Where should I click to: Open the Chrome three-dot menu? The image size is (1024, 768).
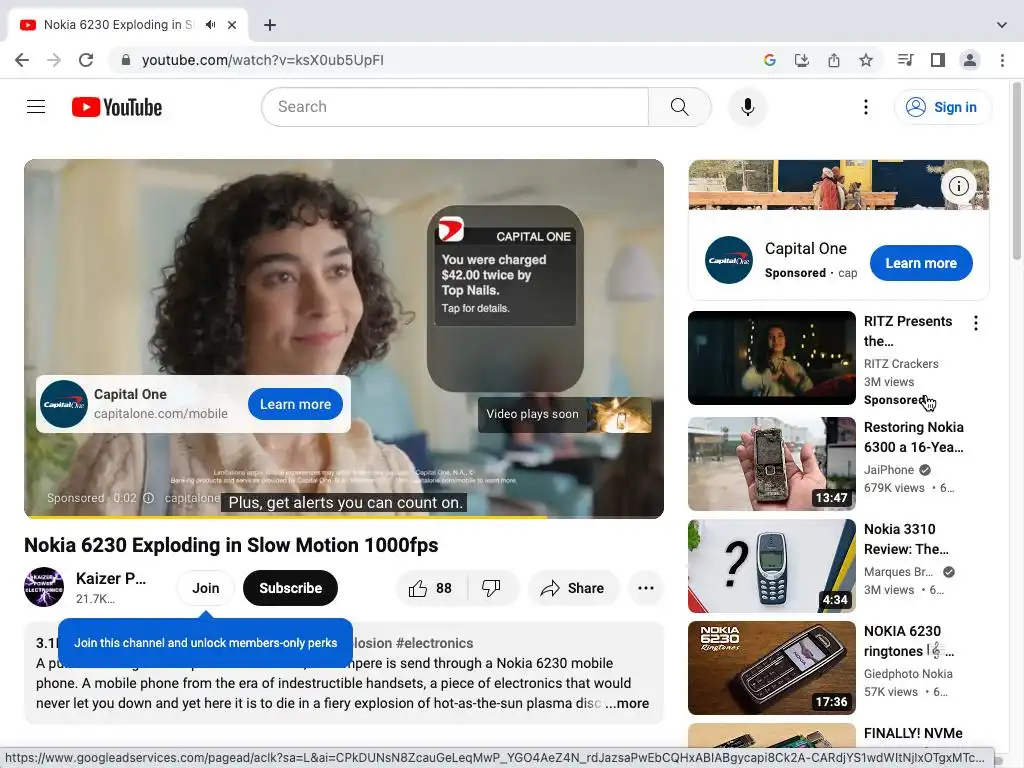click(1002, 60)
